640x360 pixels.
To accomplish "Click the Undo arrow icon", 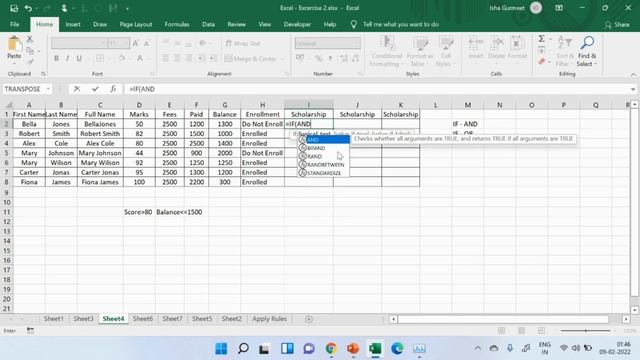I will 28,8.
